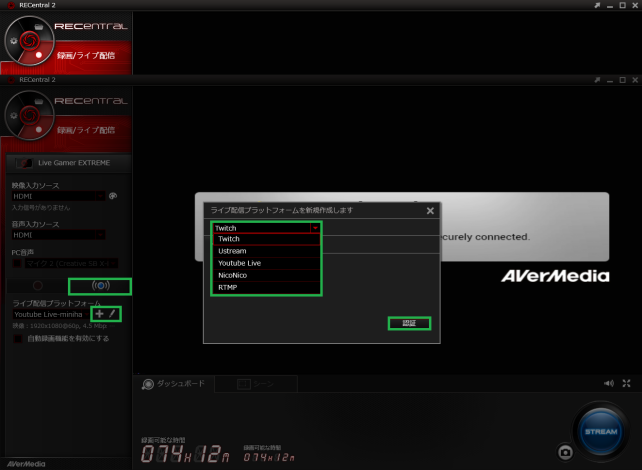Open the シーン tab
The height and width of the screenshot is (470, 642).
(256, 384)
